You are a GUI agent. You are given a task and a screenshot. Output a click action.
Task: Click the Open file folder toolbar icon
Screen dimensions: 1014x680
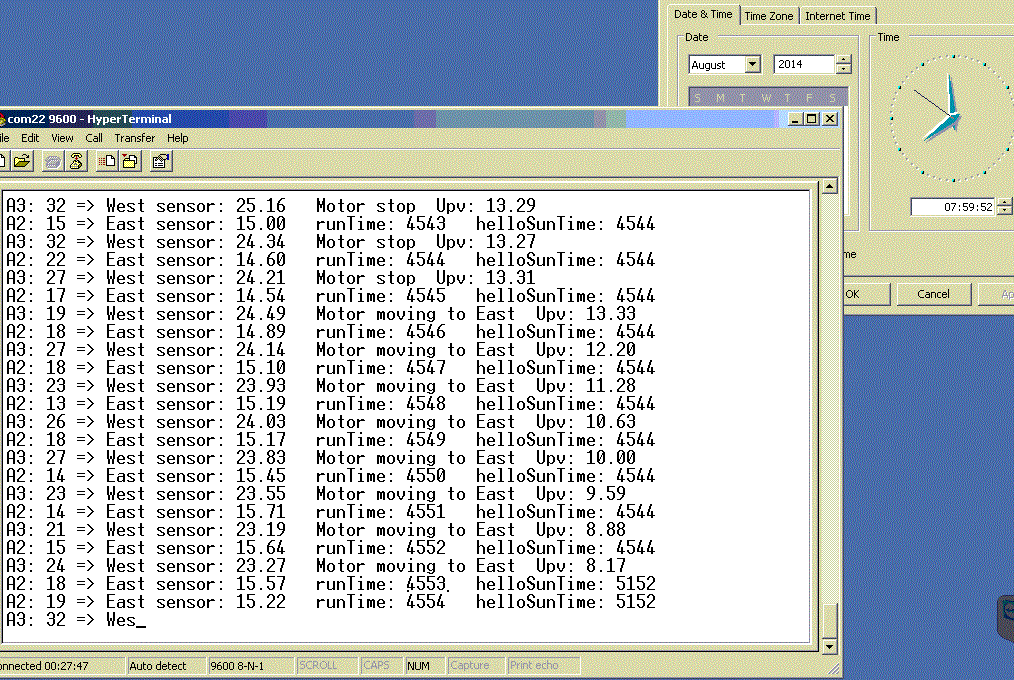(x=22, y=161)
